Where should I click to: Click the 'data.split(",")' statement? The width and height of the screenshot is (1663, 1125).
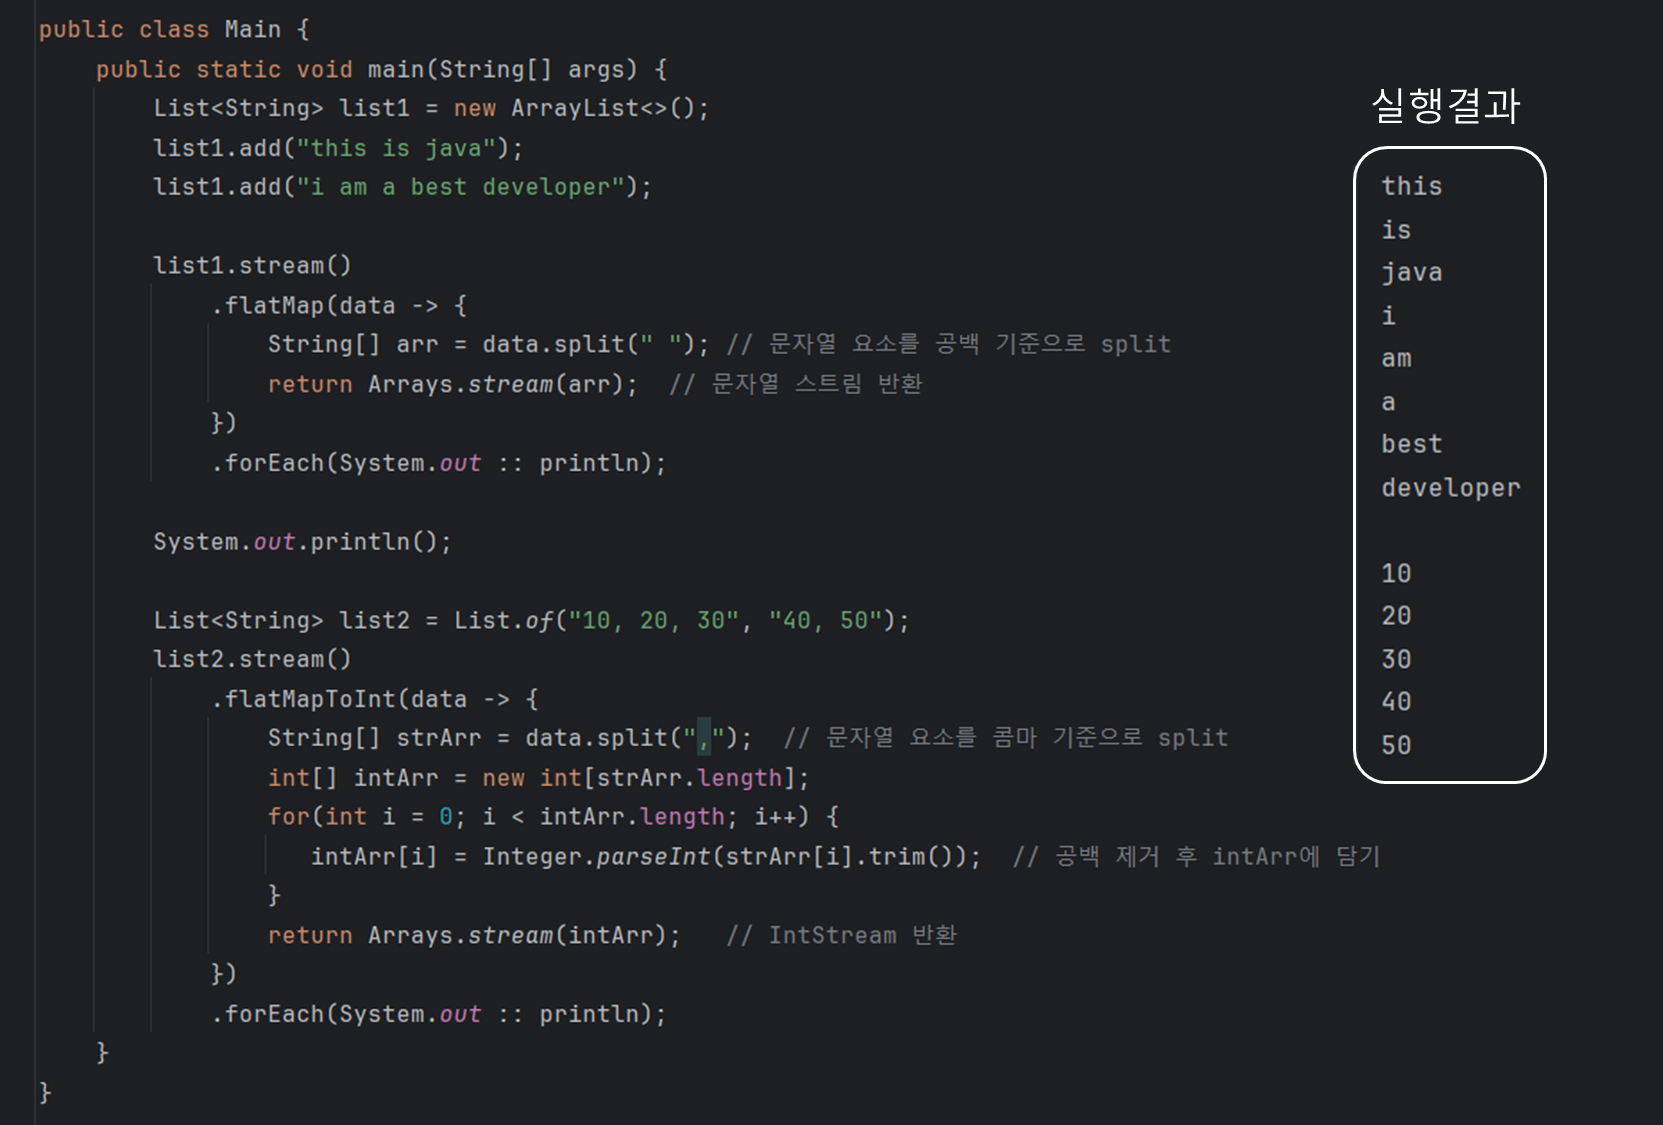[510, 738]
